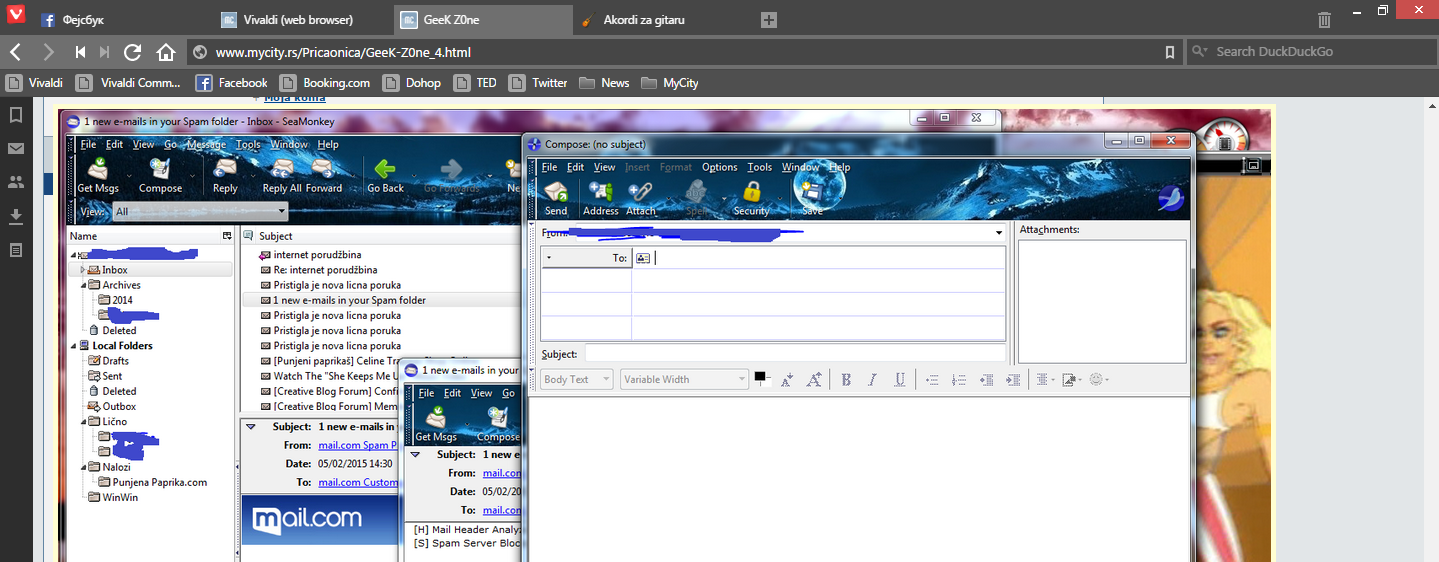The image size is (1439, 562).
Task: Open Tools menu in Compose window
Action: (760, 167)
